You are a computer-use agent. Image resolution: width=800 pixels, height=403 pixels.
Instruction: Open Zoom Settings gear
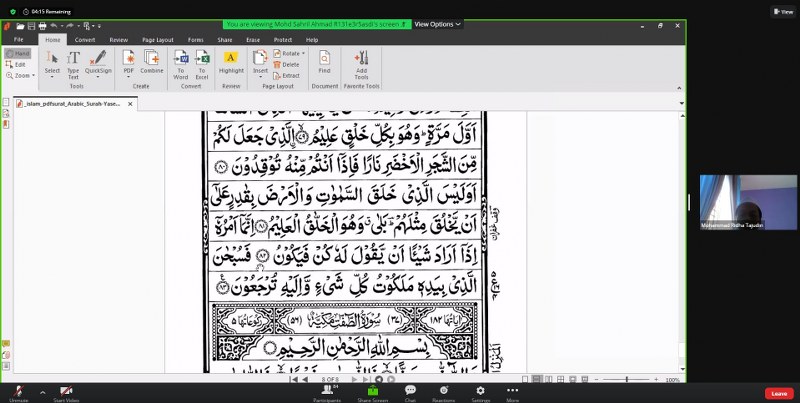coord(480,393)
